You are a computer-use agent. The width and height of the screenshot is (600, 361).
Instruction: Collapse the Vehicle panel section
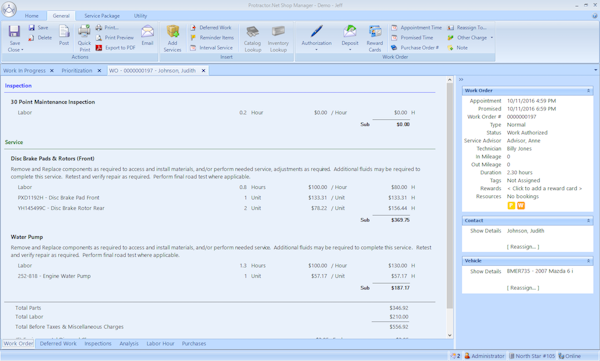[588, 261]
